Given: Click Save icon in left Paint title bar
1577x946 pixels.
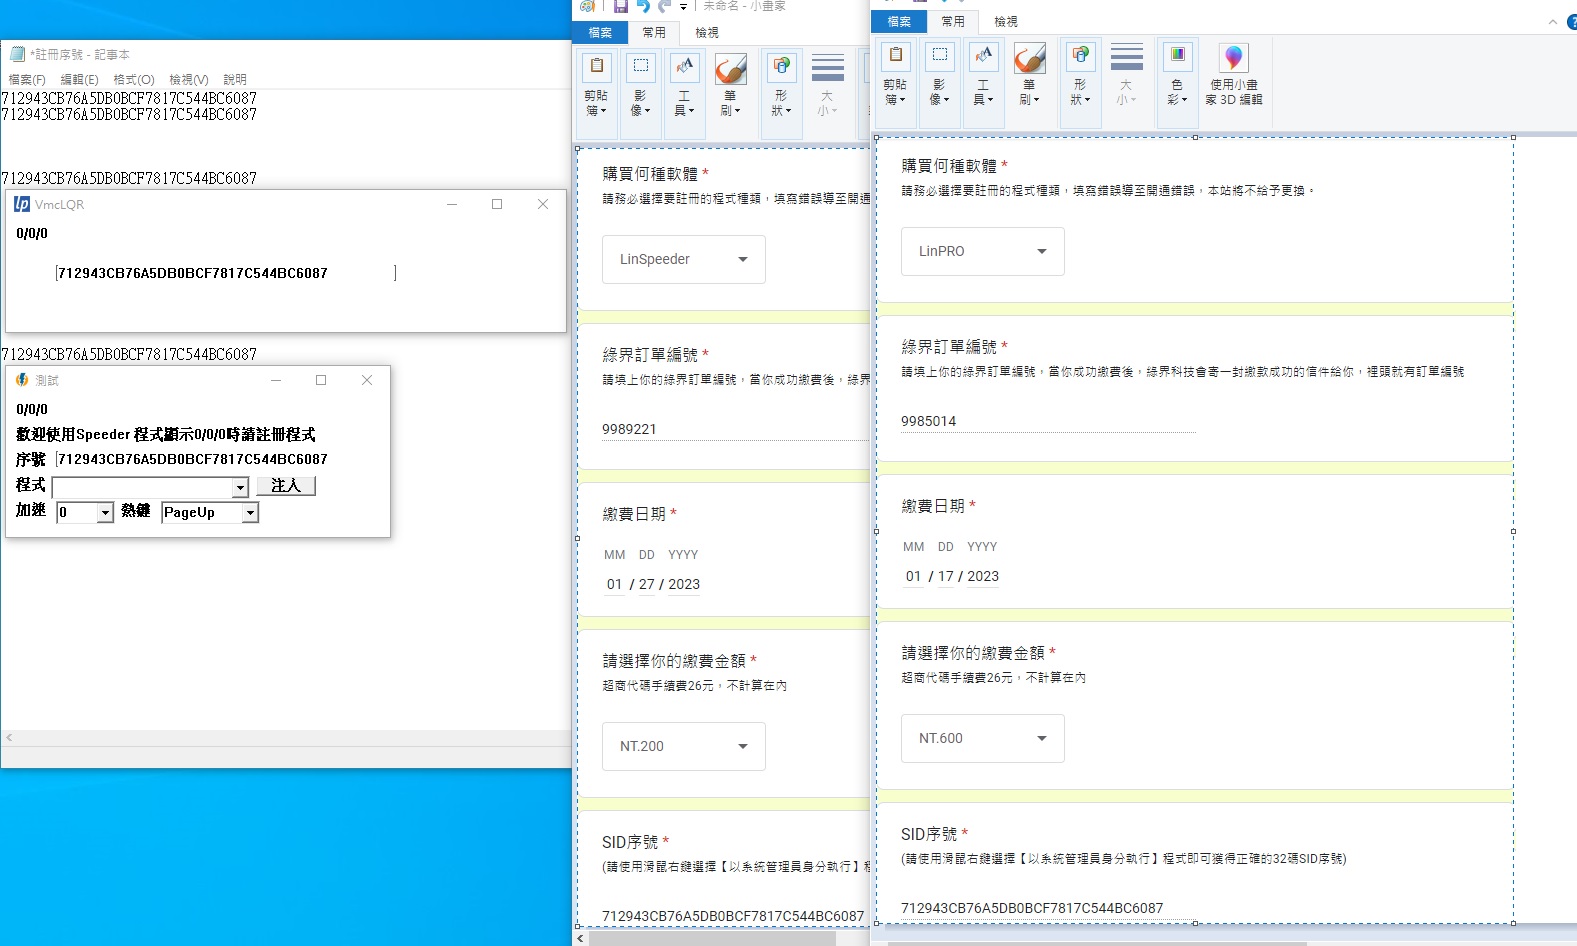Looking at the screenshot, I should coord(621,6).
